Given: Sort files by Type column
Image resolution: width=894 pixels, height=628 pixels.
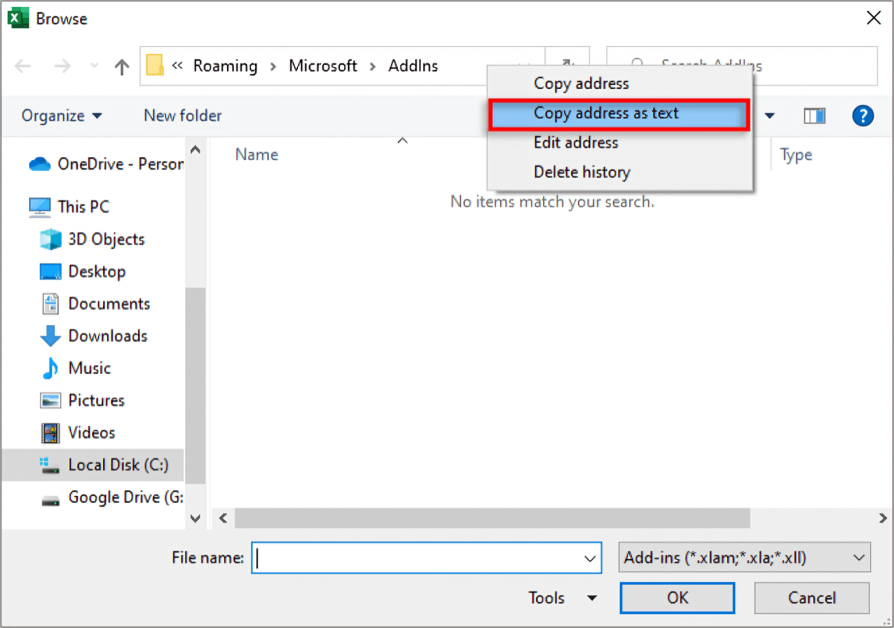Looking at the screenshot, I should 796,155.
